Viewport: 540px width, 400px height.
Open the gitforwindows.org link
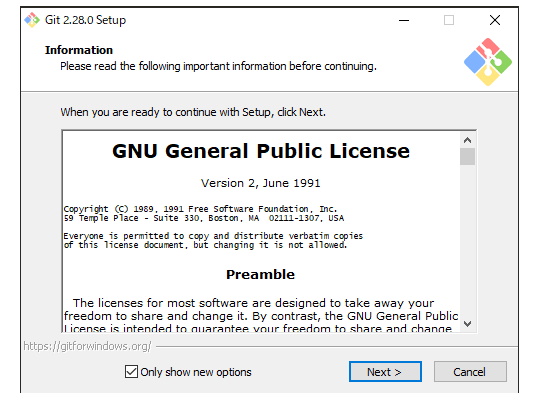click(87, 346)
